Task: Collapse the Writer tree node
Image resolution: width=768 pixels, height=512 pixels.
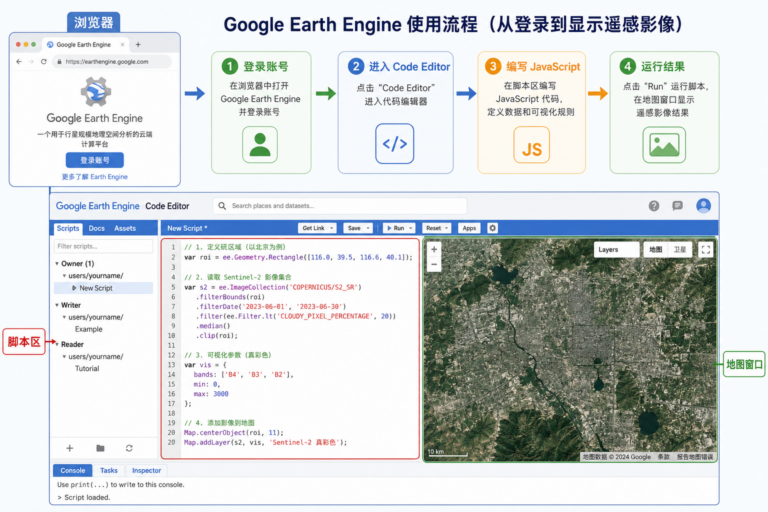Action: point(57,305)
